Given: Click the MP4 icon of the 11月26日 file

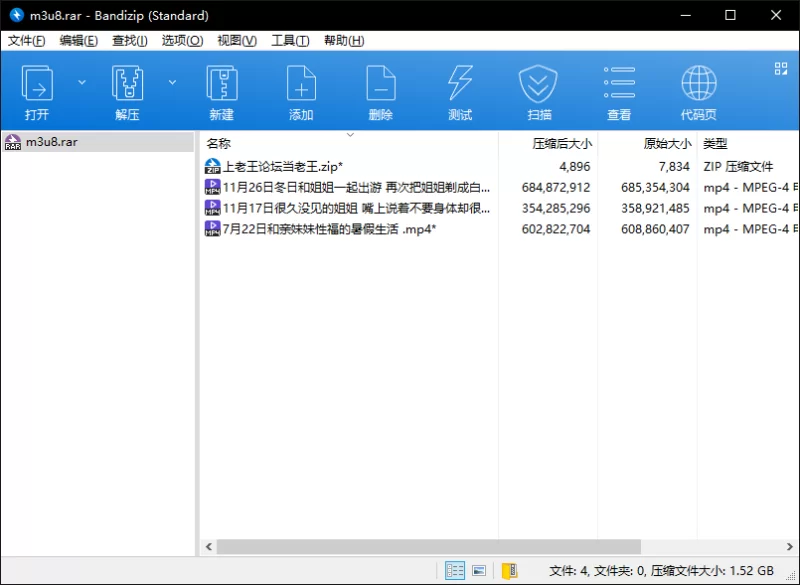Looking at the screenshot, I should tap(212, 187).
